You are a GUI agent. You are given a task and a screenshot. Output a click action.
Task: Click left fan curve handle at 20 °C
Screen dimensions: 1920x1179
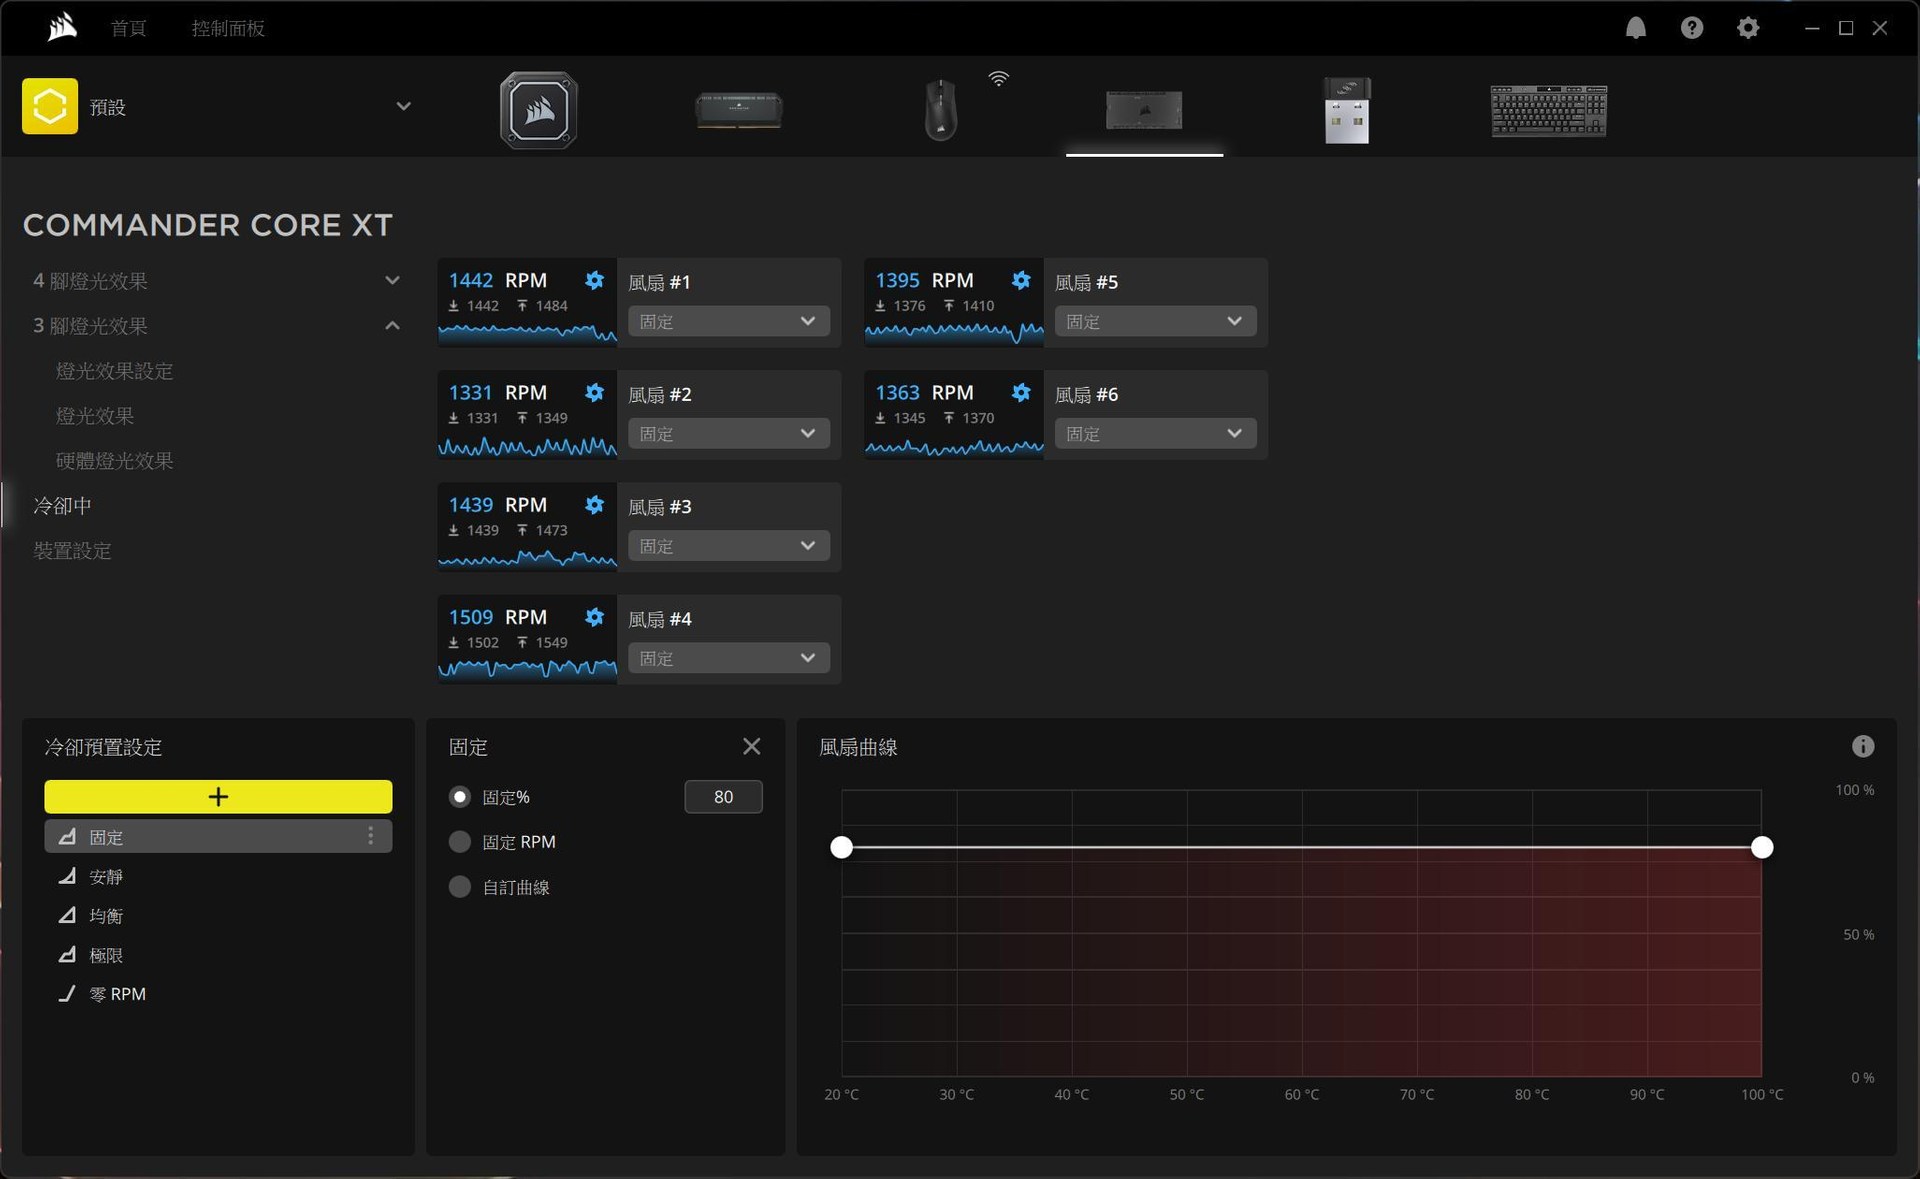tap(842, 848)
